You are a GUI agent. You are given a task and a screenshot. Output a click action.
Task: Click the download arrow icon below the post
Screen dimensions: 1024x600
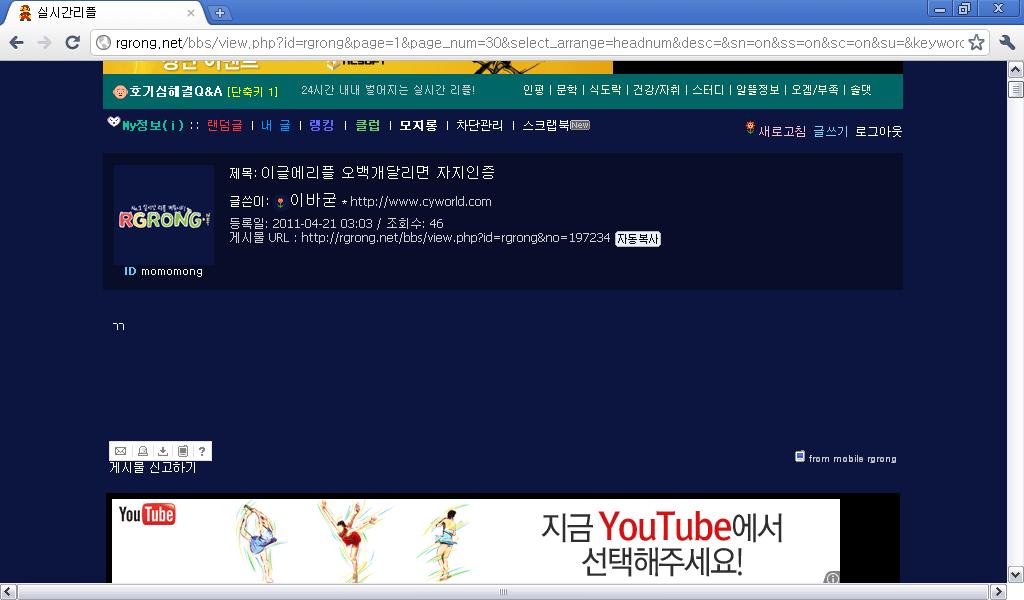pos(163,451)
